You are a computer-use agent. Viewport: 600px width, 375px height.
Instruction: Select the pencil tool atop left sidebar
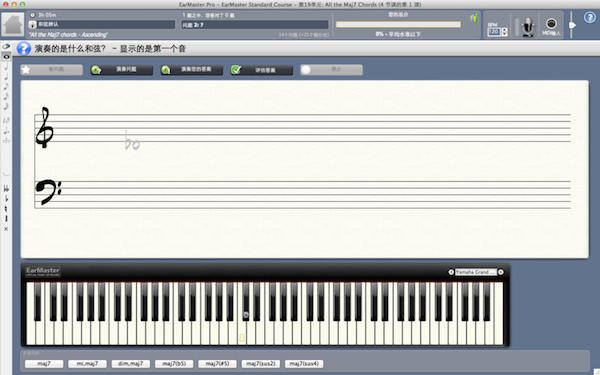tap(6, 46)
